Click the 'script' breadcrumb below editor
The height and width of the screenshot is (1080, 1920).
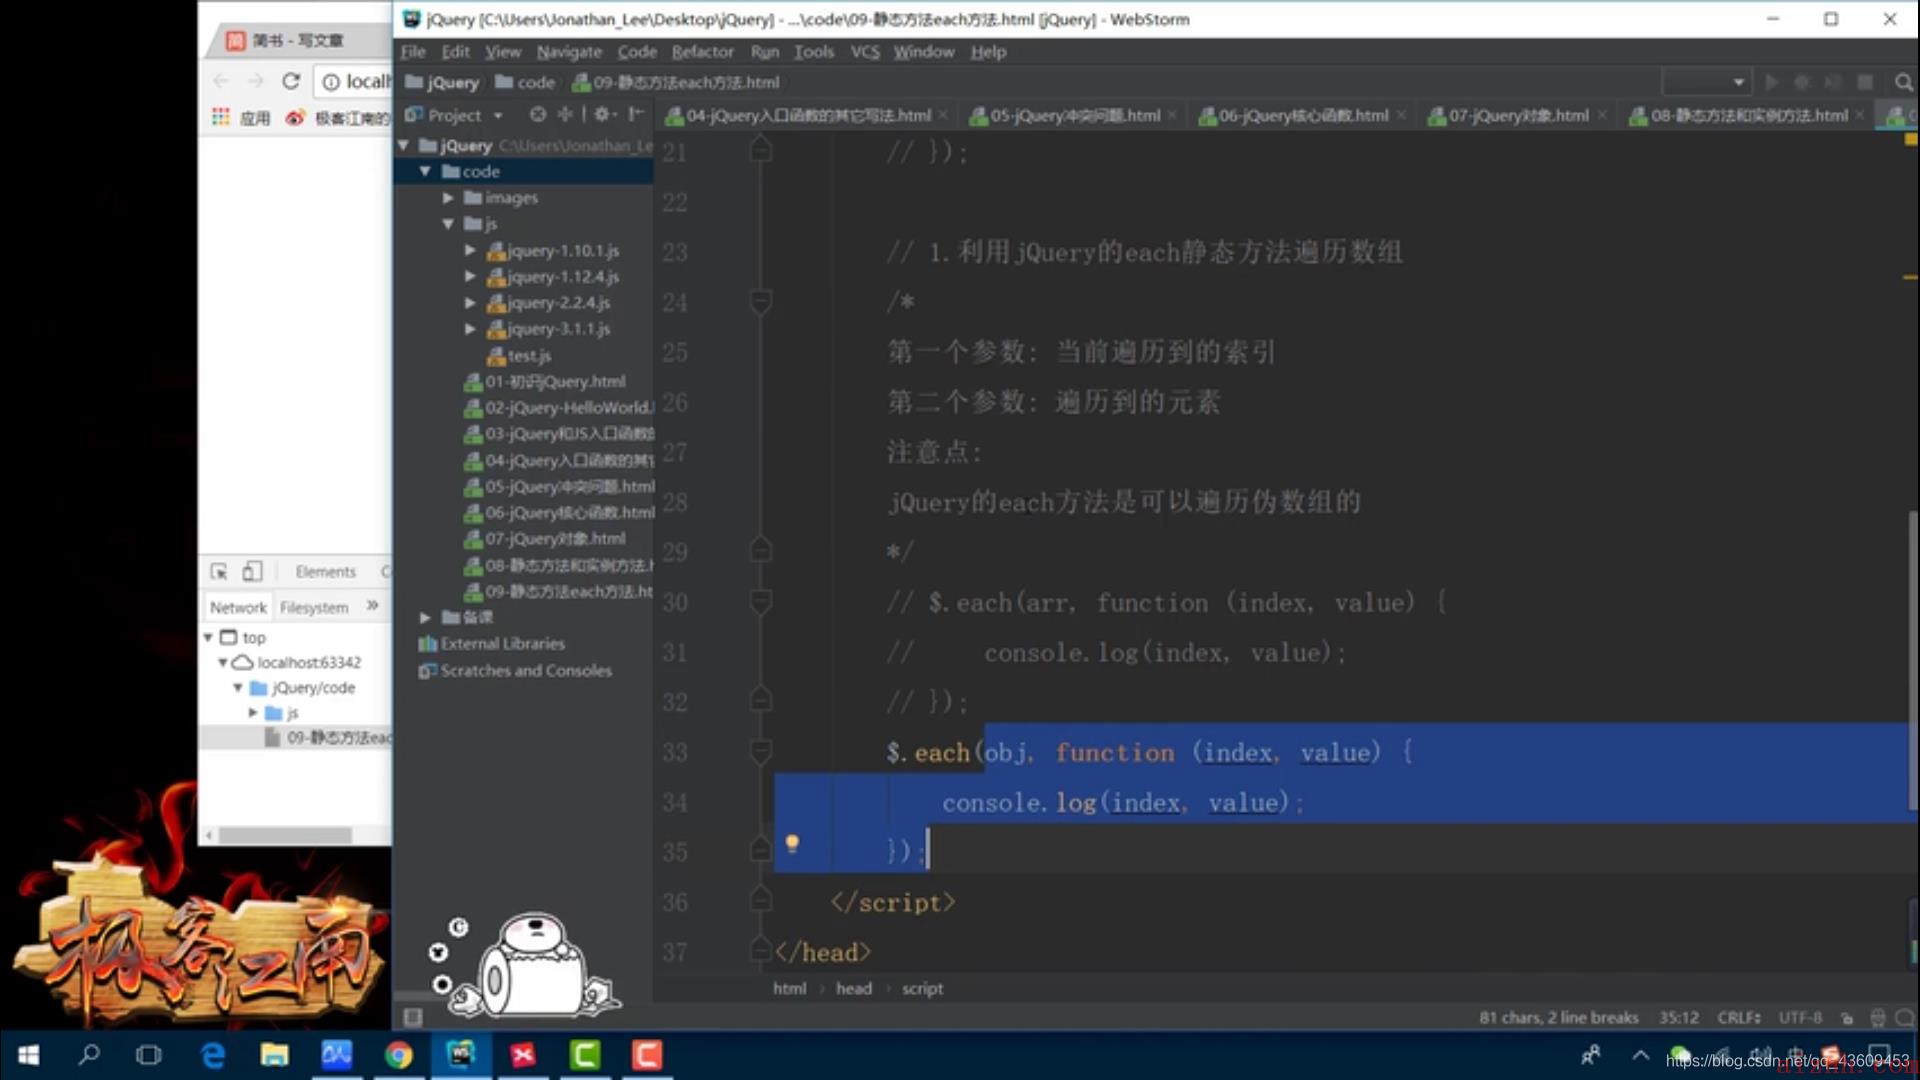tap(922, 989)
